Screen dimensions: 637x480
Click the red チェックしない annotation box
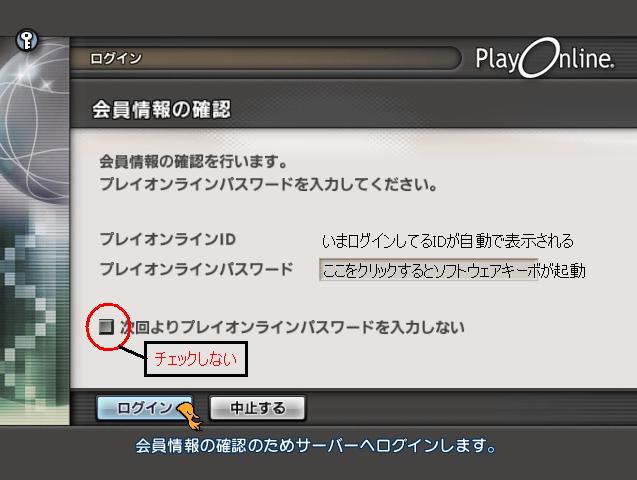pyautogui.click(x=196, y=359)
